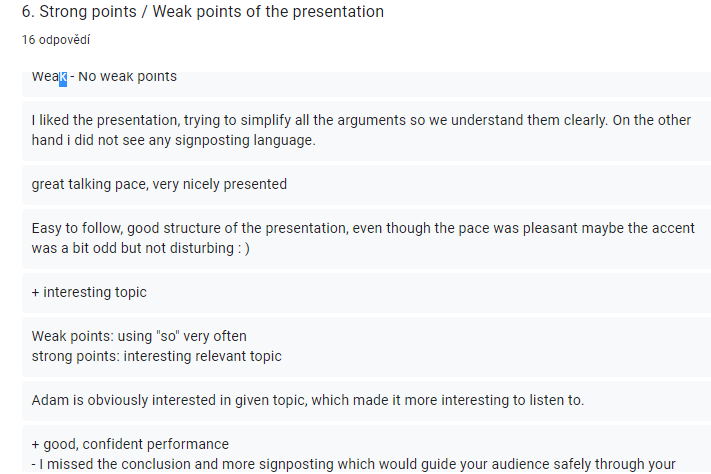The height and width of the screenshot is (474, 711).
Task: Click the "Weak points: using so" line
Action: [x=139, y=336]
